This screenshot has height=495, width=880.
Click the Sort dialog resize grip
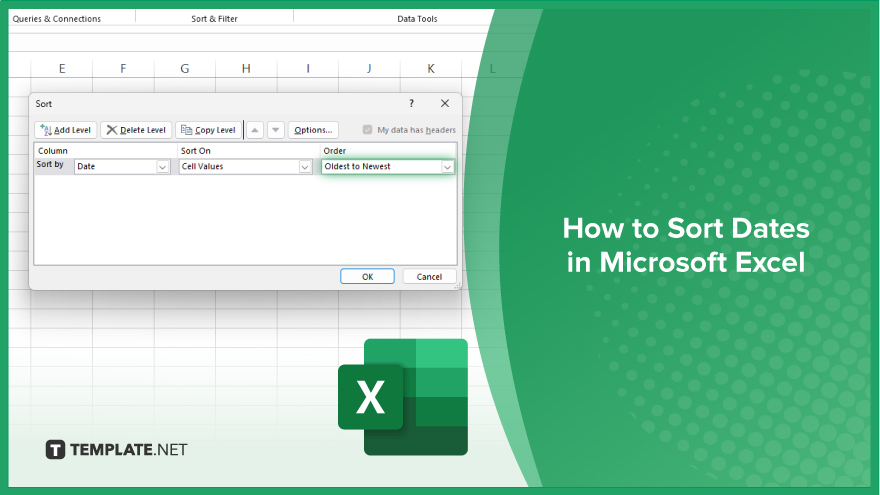(457, 286)
